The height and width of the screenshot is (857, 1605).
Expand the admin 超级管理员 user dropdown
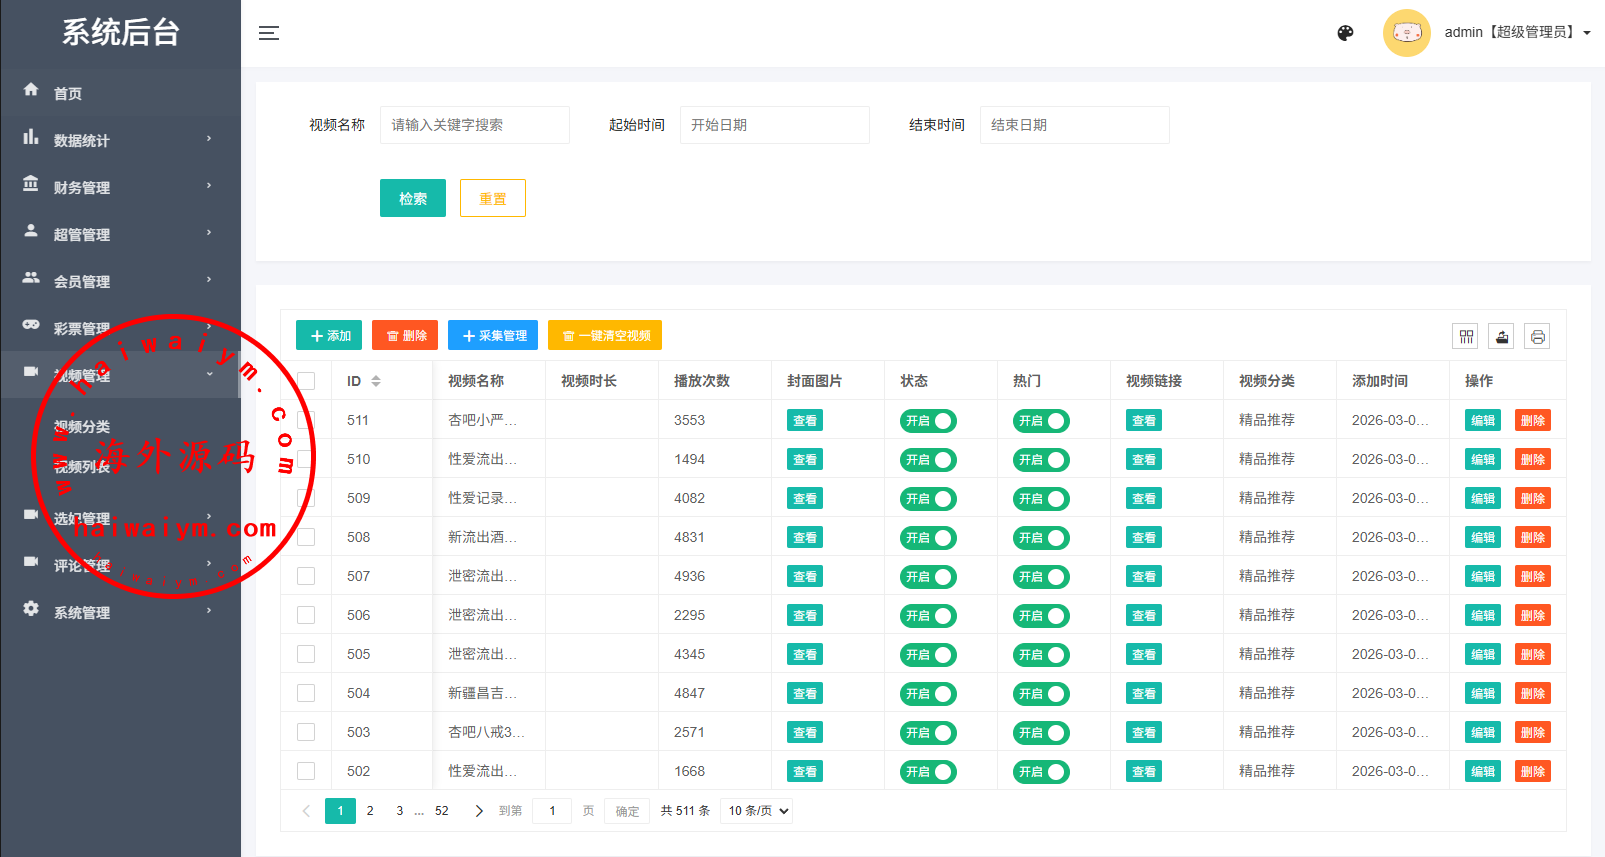pyautogui.click(x=1517, y=33)
